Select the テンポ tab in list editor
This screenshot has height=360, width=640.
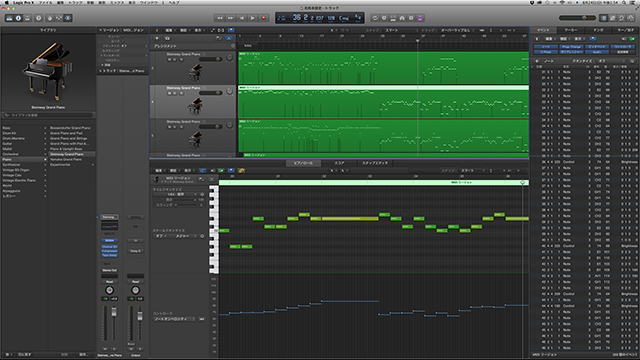click(598, 30)
